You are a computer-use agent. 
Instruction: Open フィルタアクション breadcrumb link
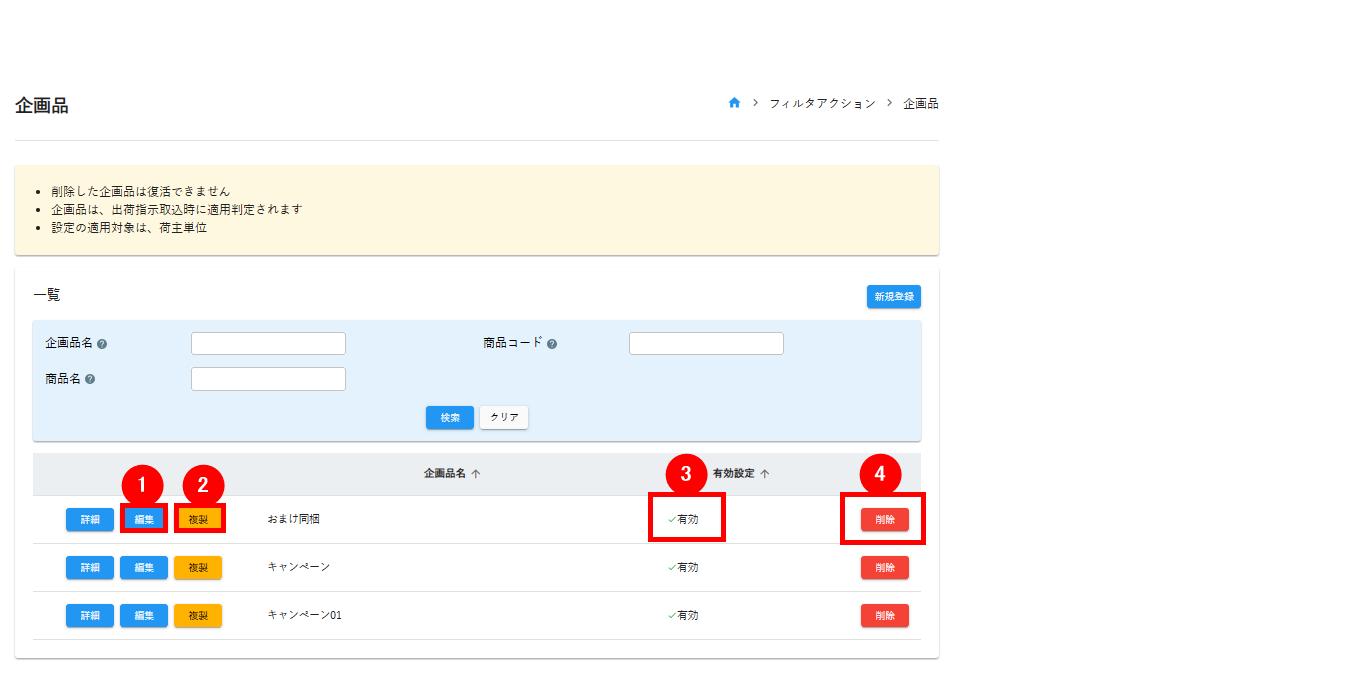point(821,104)
